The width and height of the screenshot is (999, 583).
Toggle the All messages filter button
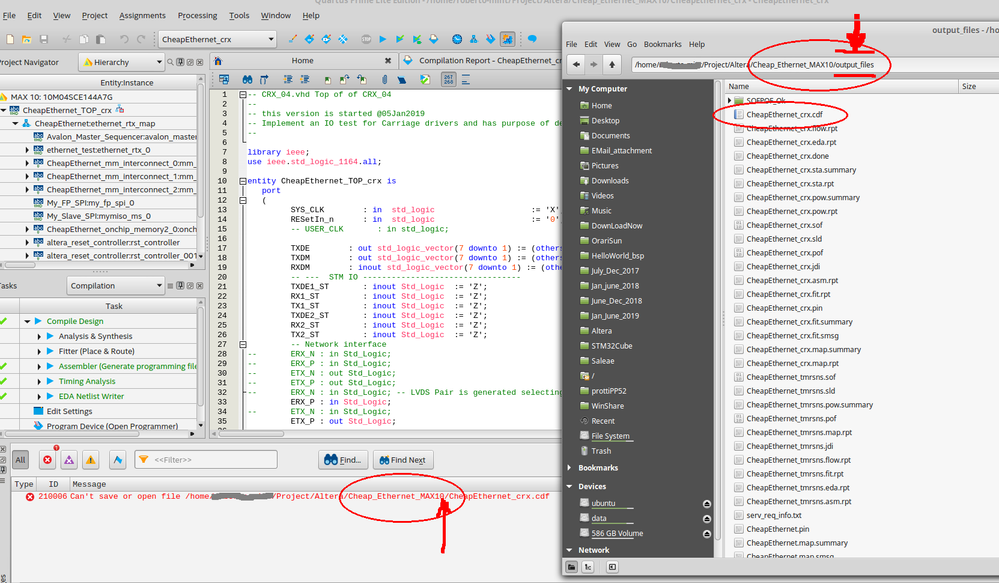point(20,460)
